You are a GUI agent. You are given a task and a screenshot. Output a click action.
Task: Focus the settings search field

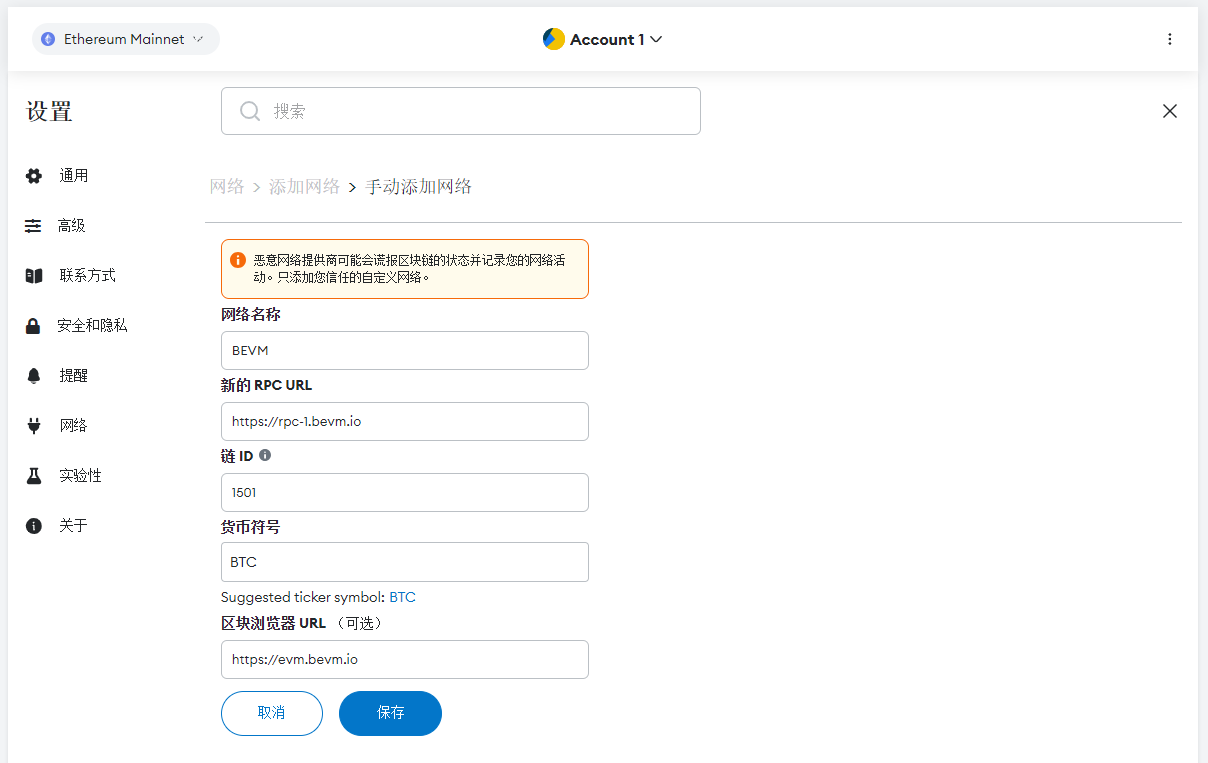coord(460,111)
